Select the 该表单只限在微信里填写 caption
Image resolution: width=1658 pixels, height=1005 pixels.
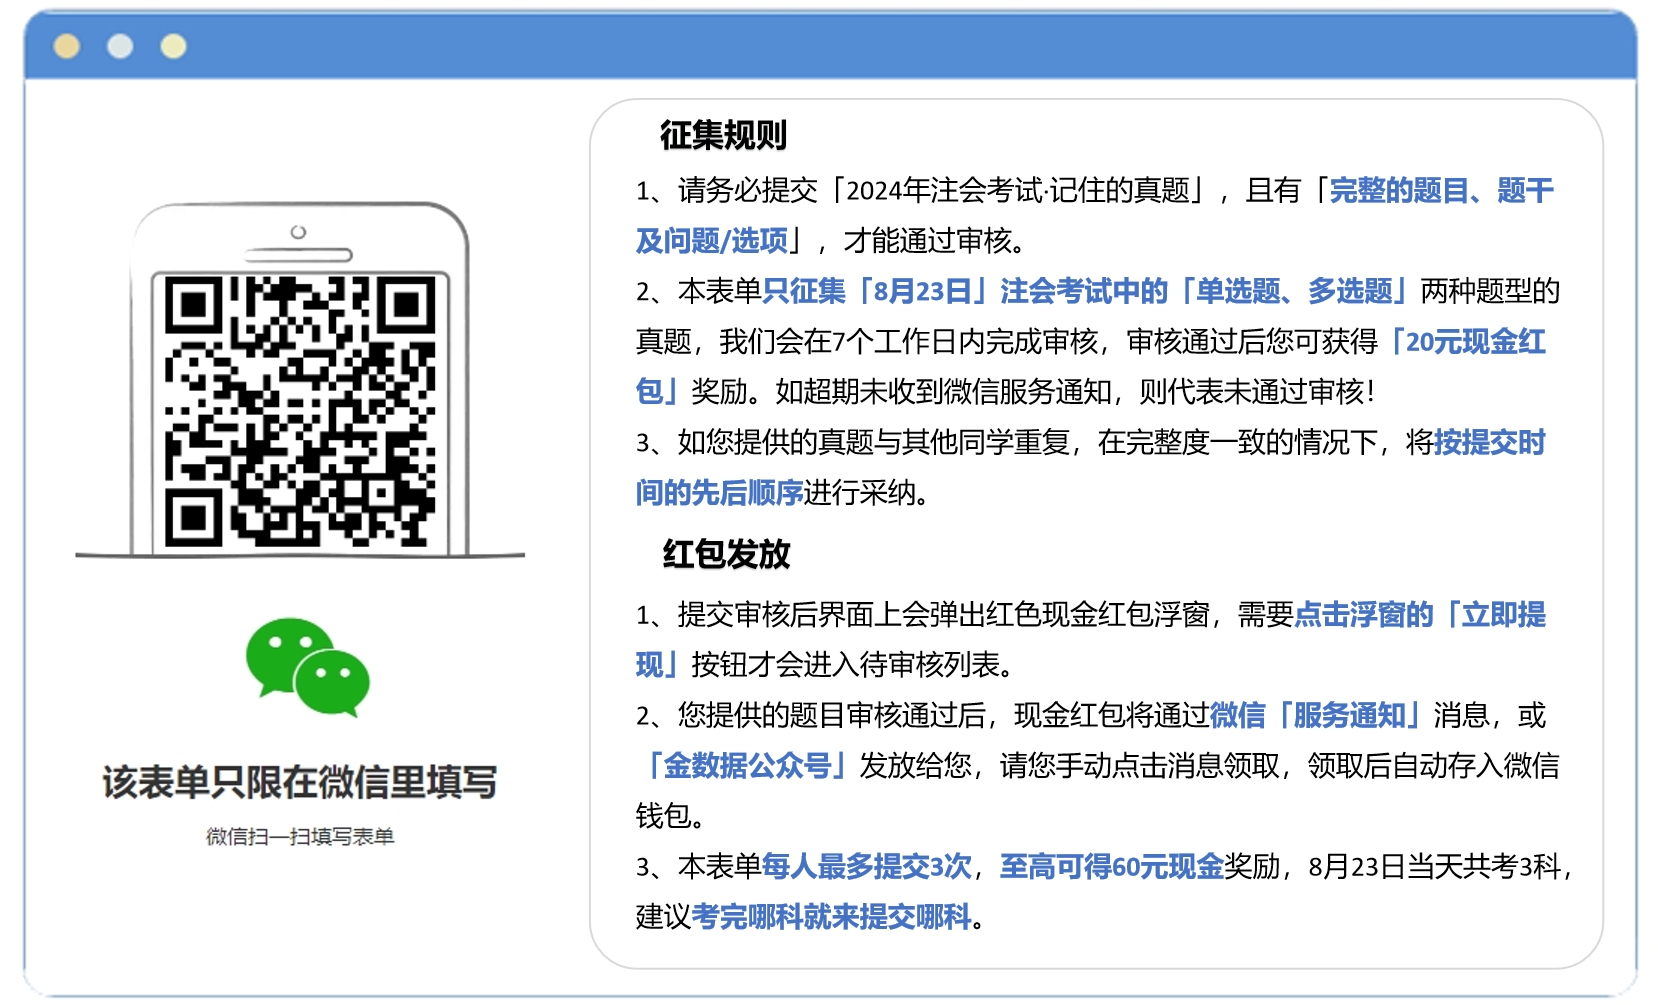[x=300, y=782]
